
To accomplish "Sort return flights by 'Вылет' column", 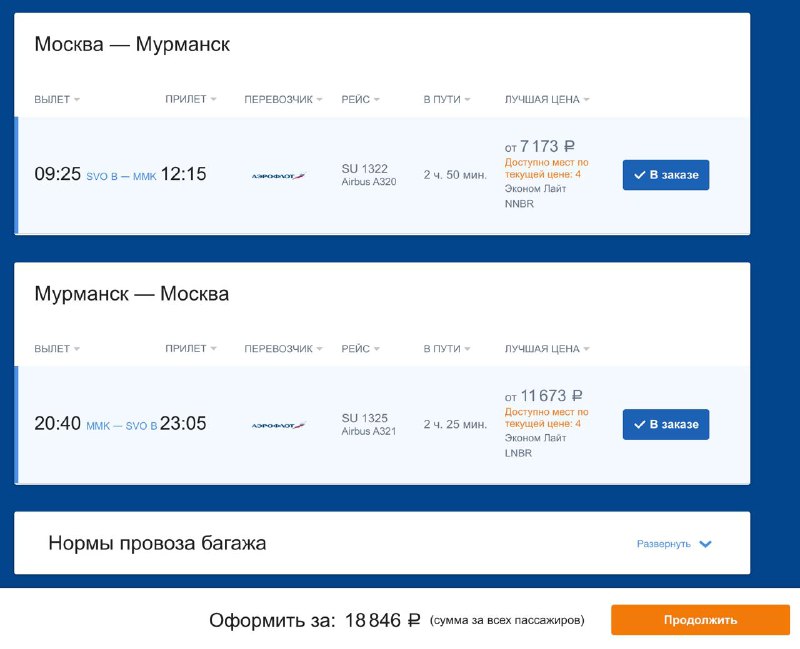I will point(57,349).
